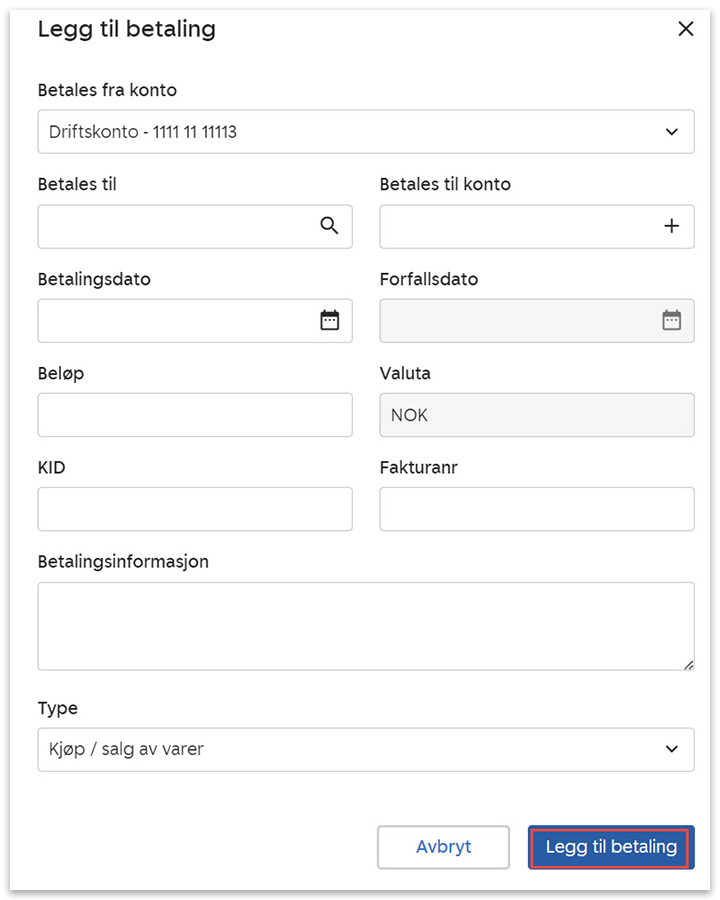720x900 pixels.
Task: Focus the Betales til text field
Action: [x=175, y=226]
